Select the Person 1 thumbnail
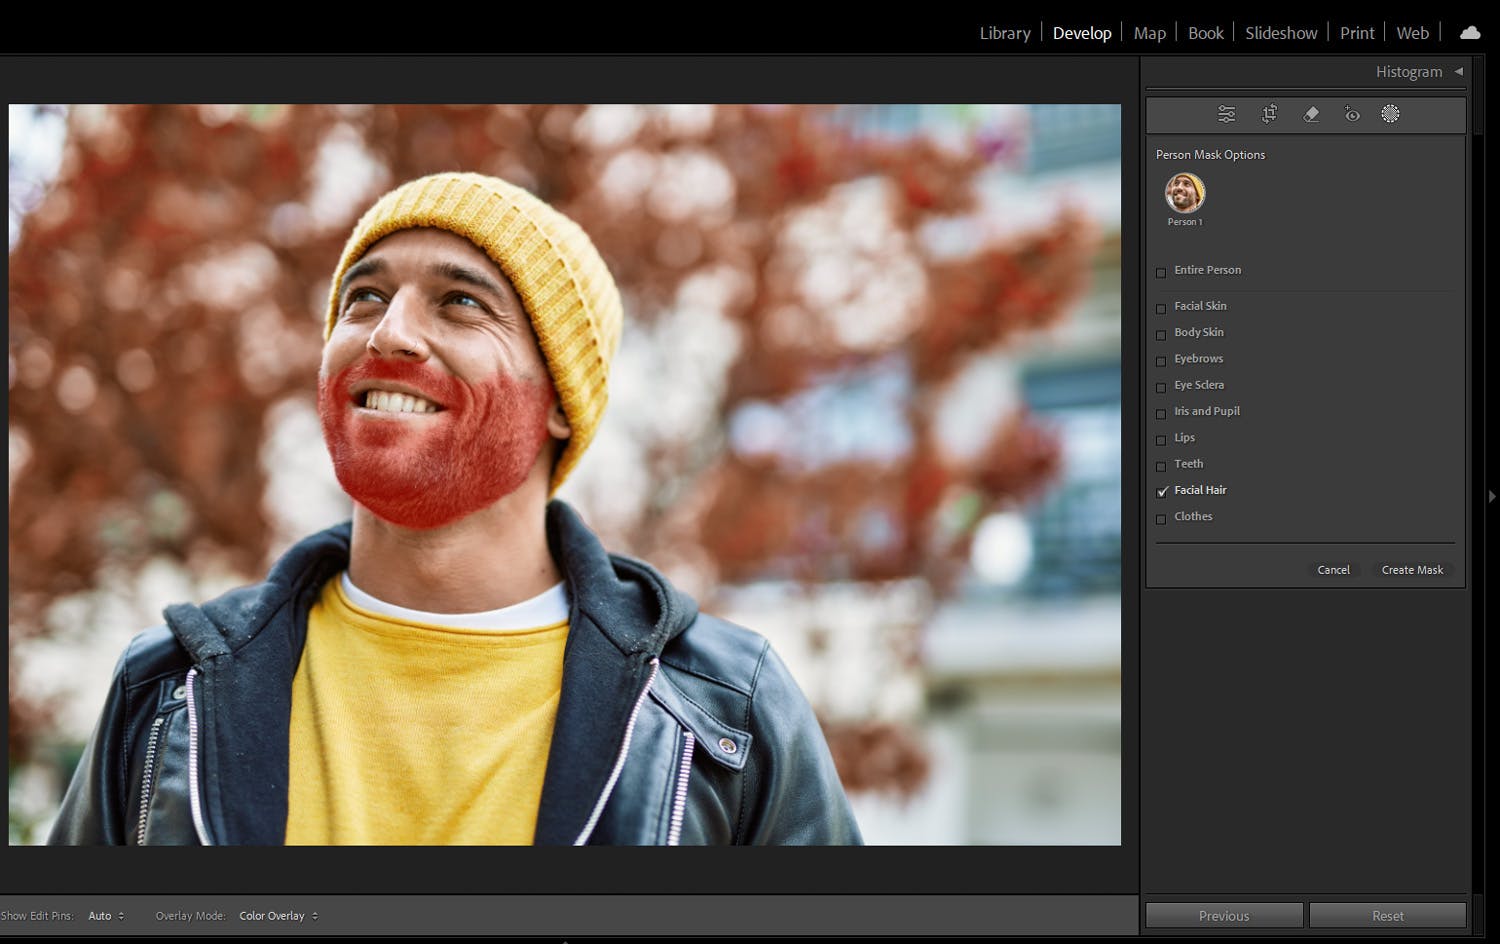 click(1185, 193)
